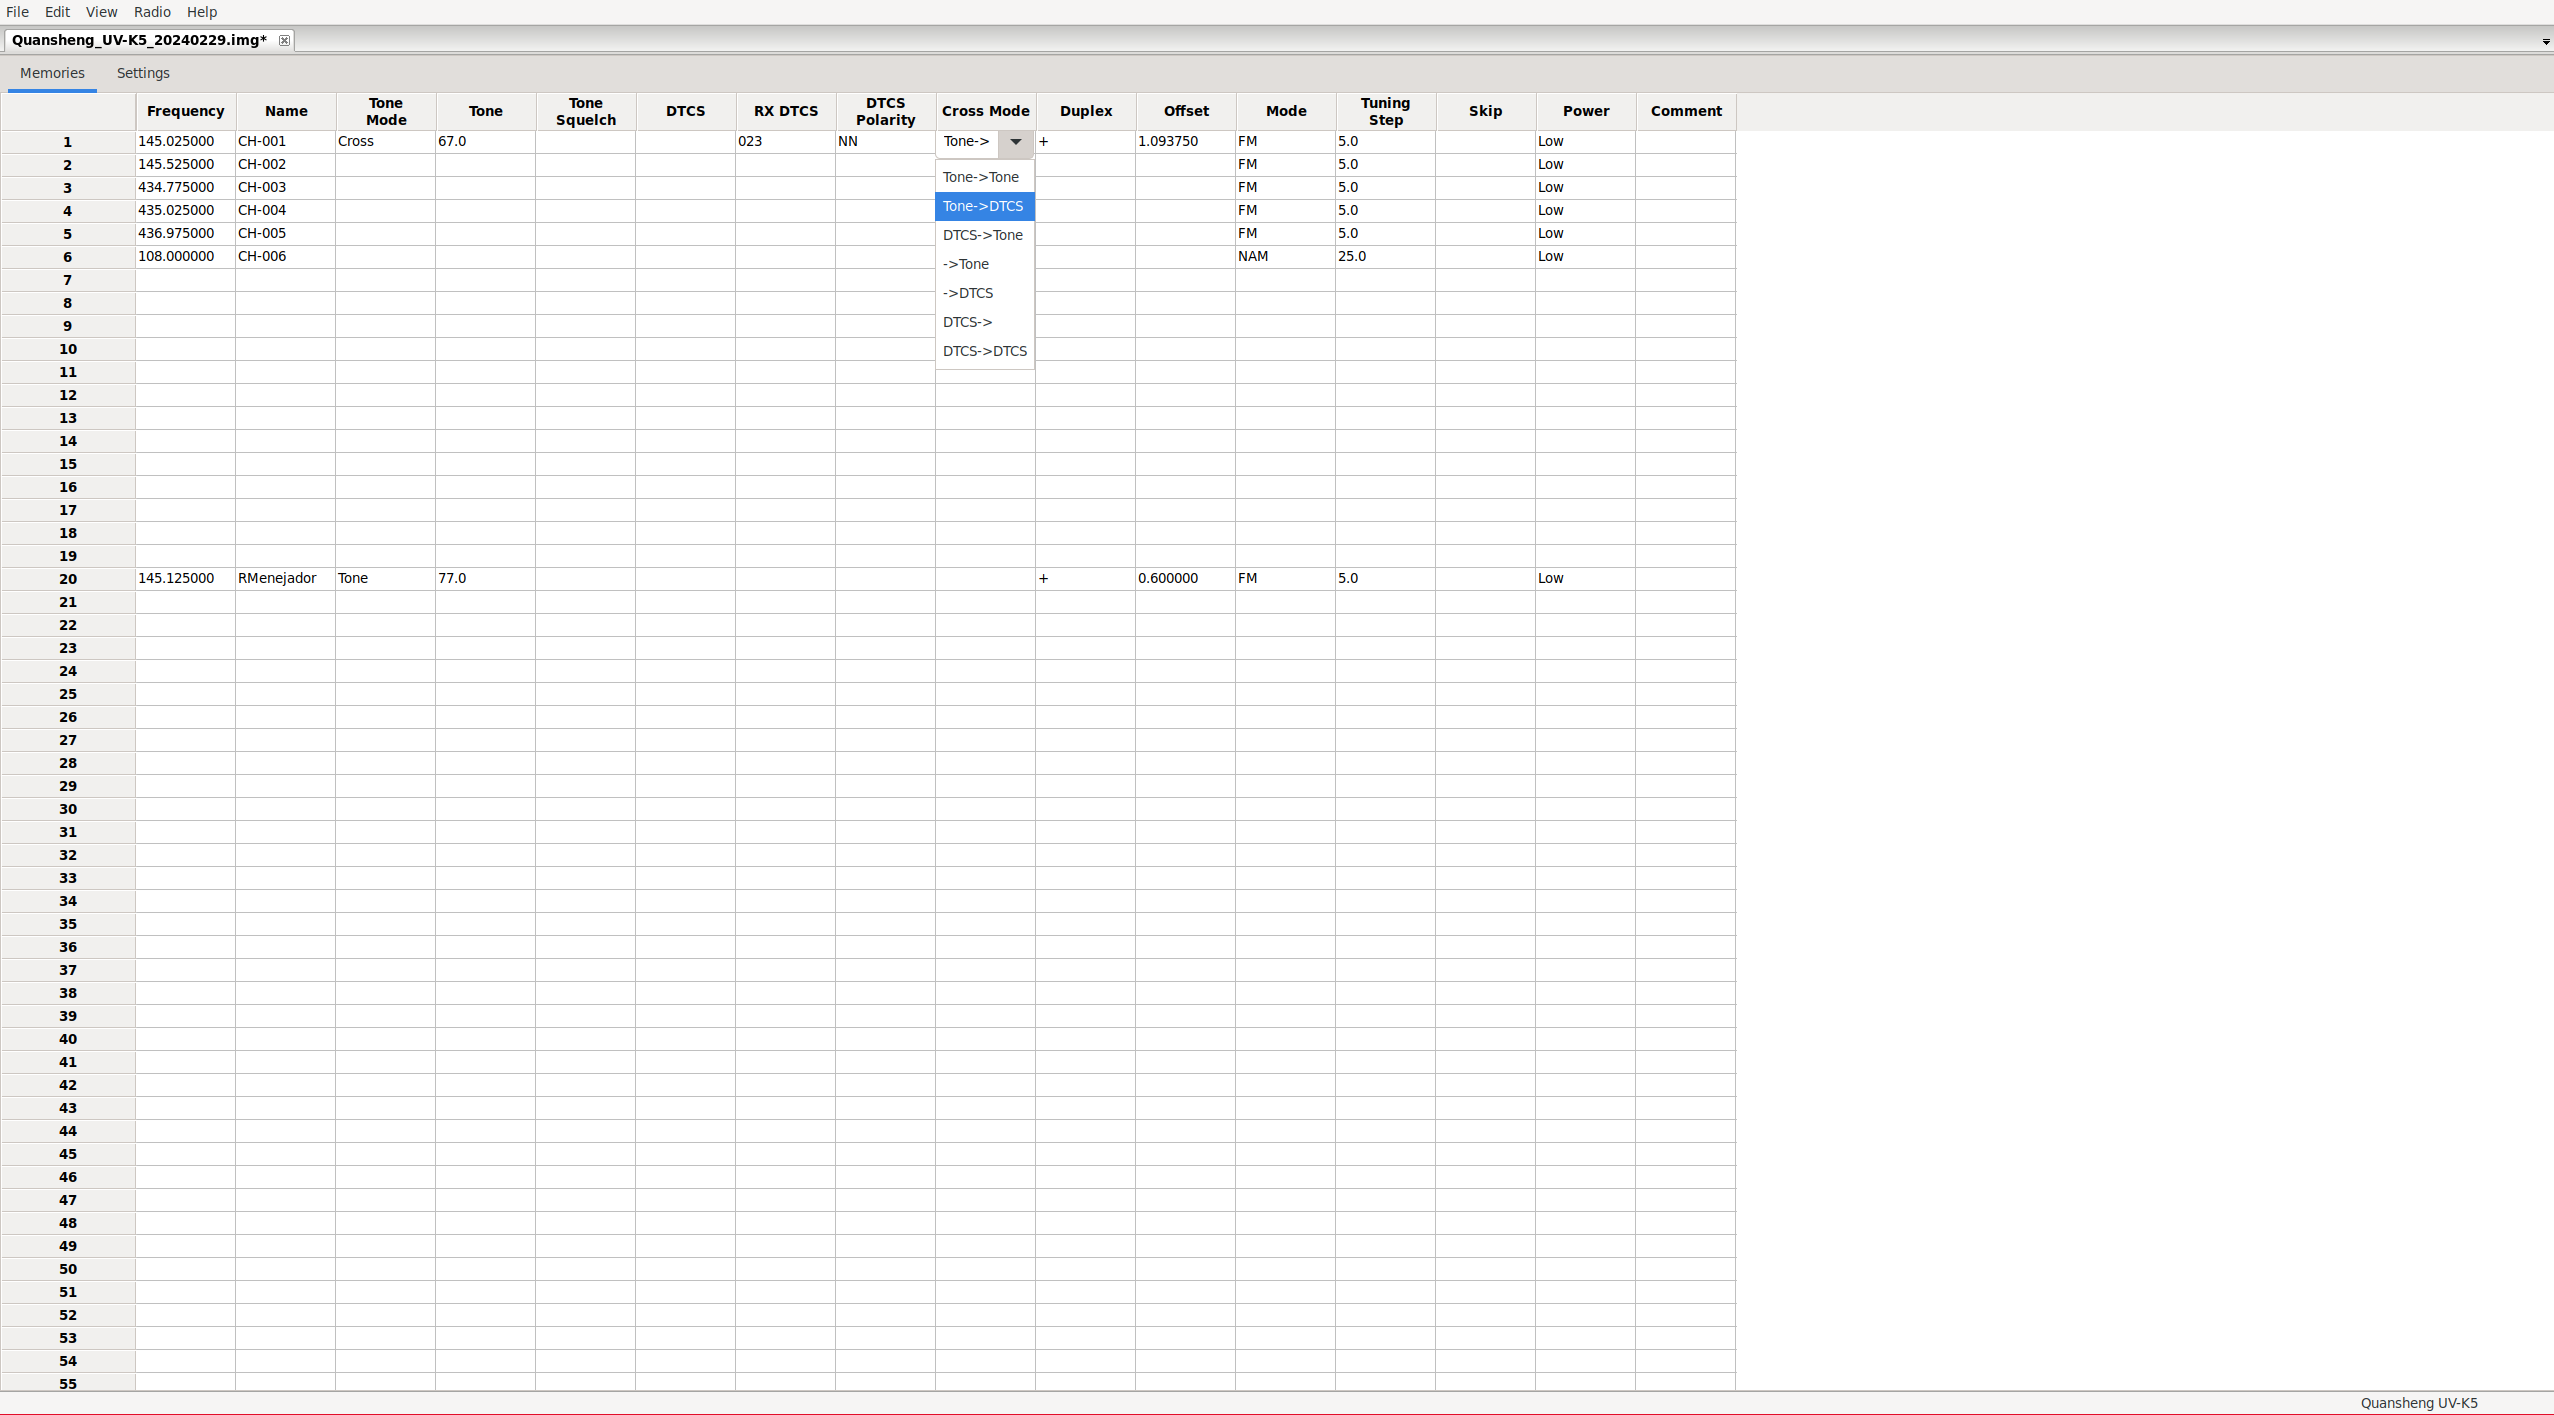The image size is (2554, 1415).
Task: Open the Radio menu
Action: pos(152,12)
